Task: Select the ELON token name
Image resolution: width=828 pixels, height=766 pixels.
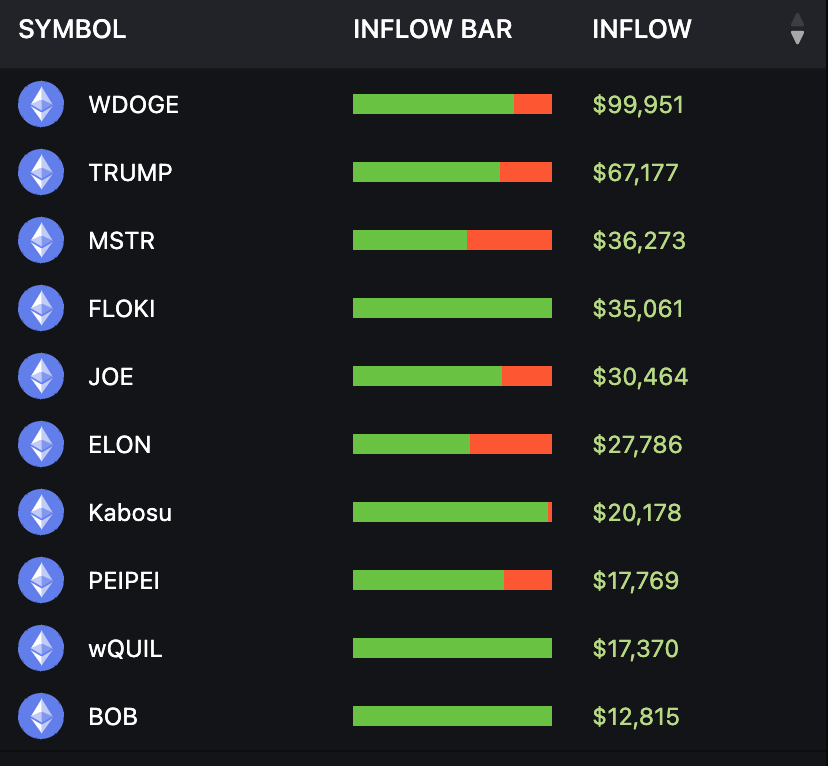Action: 120,445
